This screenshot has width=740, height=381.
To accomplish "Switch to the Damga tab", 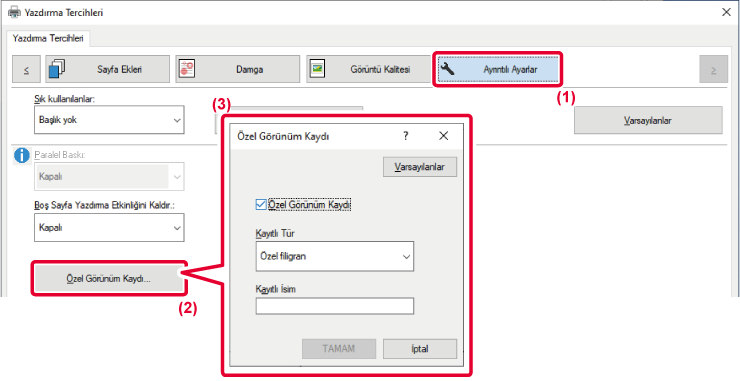I will pos(237,69).
